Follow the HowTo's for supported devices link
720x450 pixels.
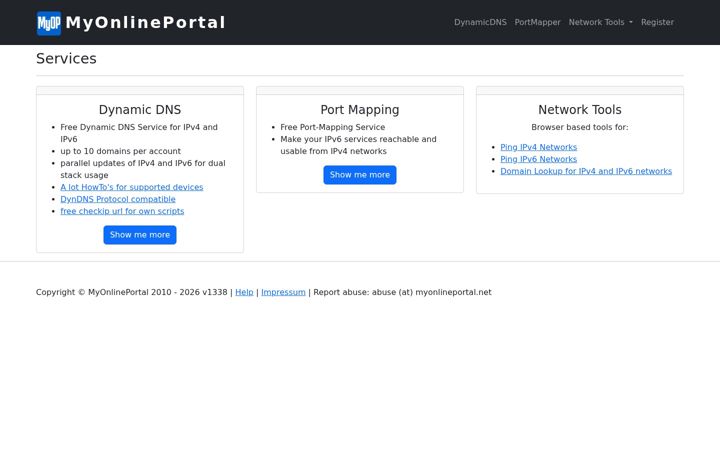click(132, 187)
